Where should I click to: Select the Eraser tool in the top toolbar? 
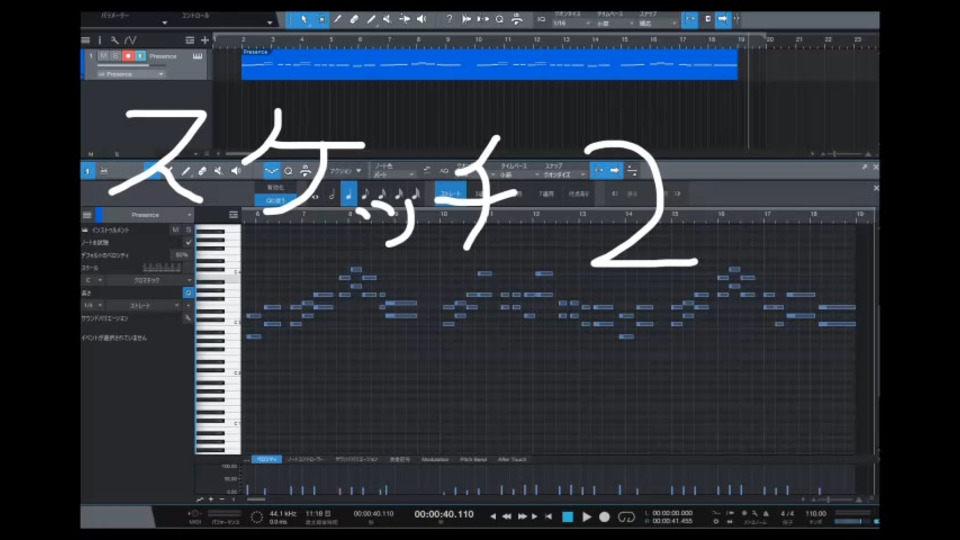pos(354,20)
